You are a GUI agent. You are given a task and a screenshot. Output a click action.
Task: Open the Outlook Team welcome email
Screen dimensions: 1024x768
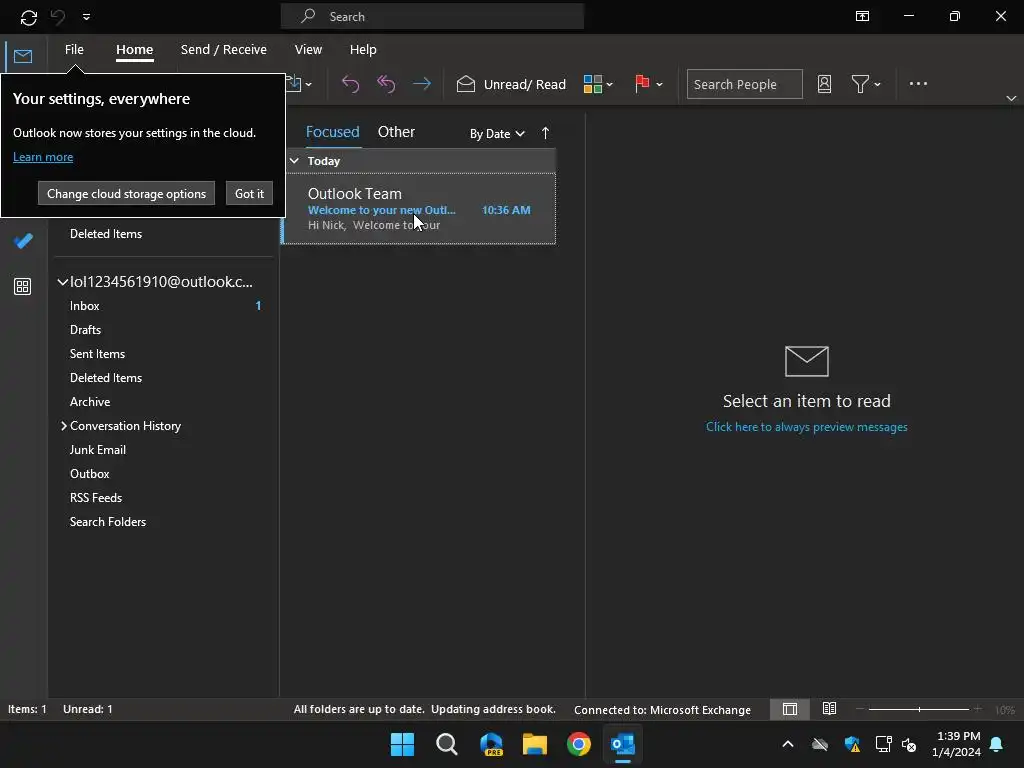[x=419, y=208]
